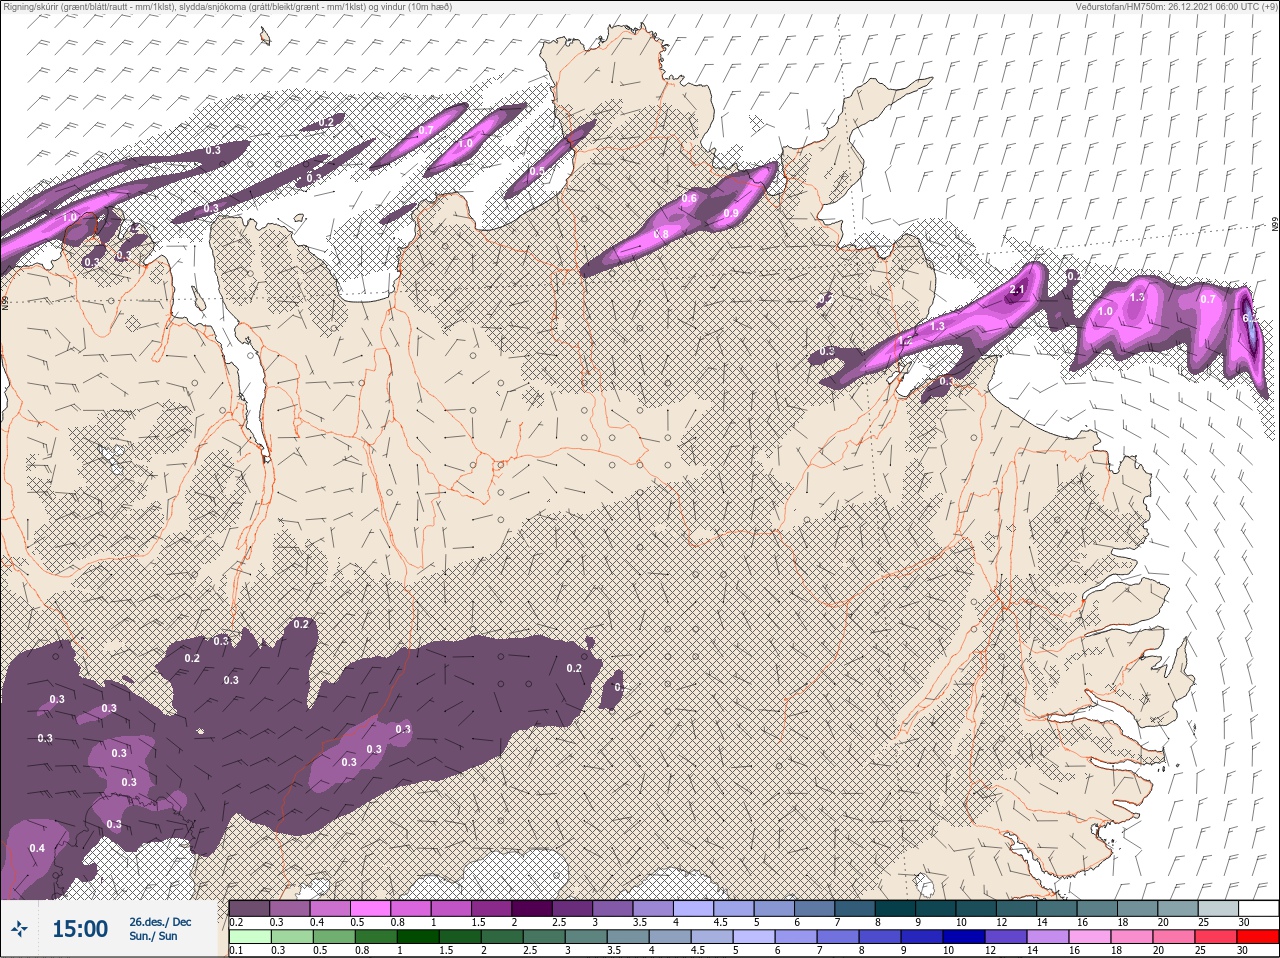Click the 1.2 precipitation value on map
The width and height of the screenshot is (1280, 958).
click(906, 341)
